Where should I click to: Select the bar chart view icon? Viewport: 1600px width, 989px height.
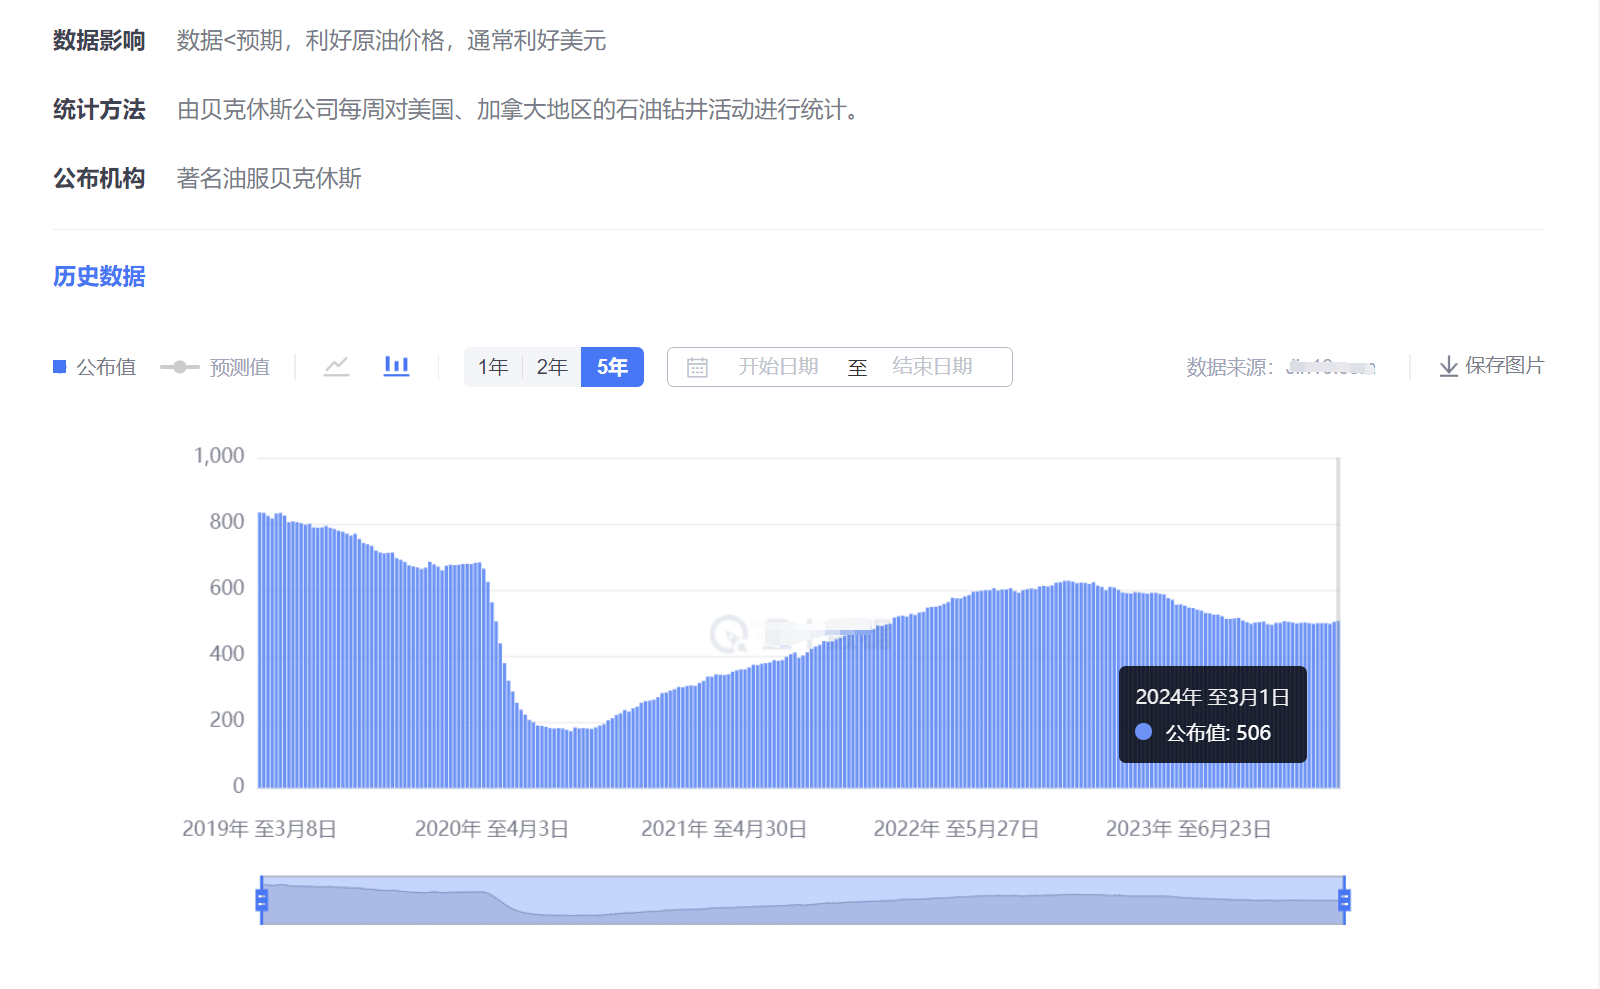tap(396, 366)
